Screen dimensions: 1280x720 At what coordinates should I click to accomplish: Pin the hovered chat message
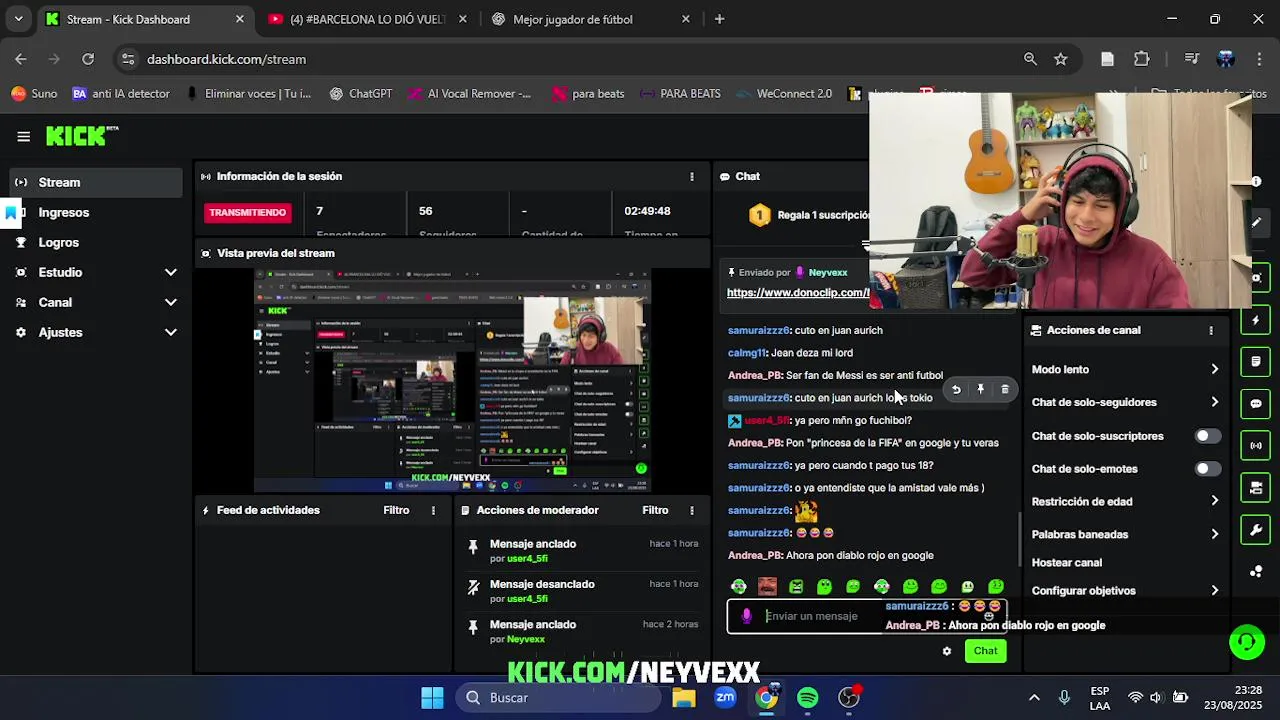click(x=980, y=390)
